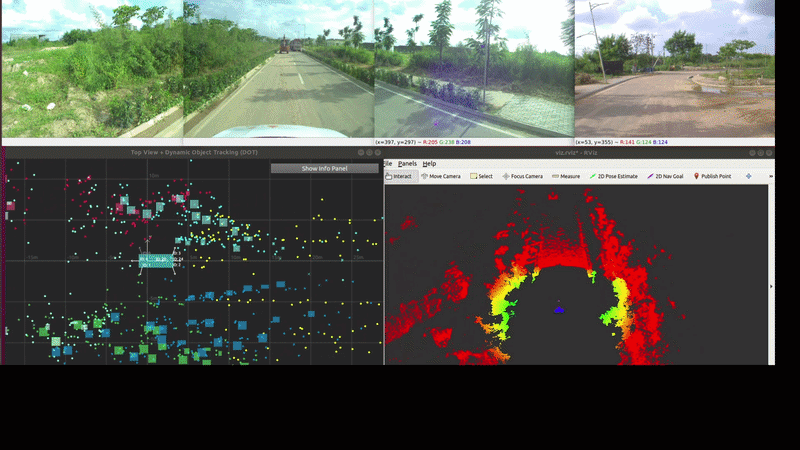Select the Move Camera tool
This screenshot has width=800, height=450.
(441, 176)
